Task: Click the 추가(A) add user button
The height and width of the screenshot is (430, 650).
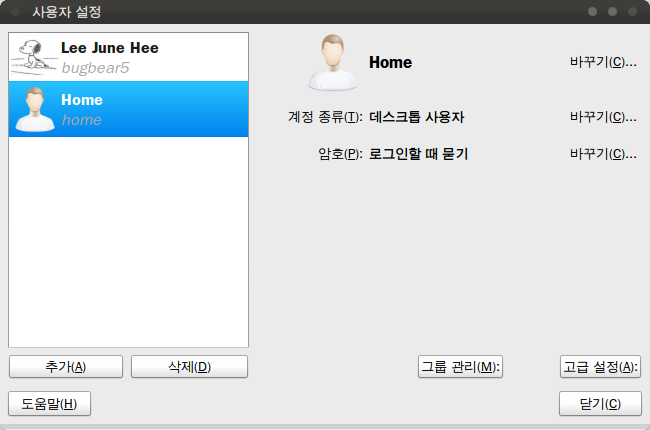Action: click(66, 367)
